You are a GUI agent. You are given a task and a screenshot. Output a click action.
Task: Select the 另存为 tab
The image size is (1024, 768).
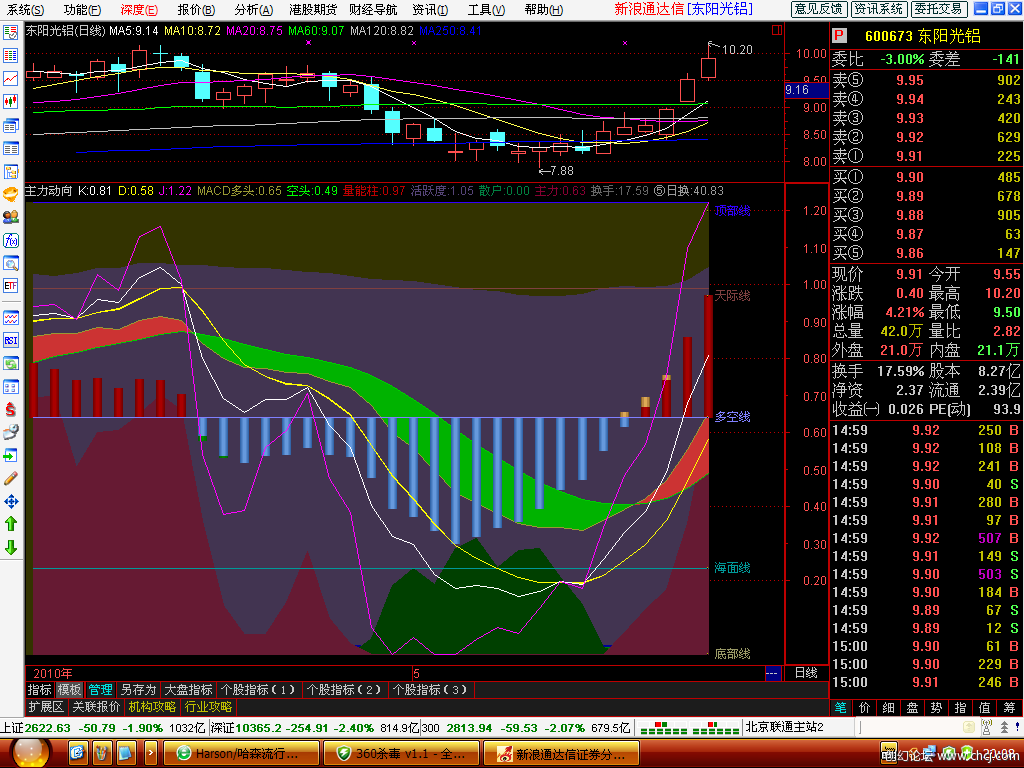coord(138,690)
